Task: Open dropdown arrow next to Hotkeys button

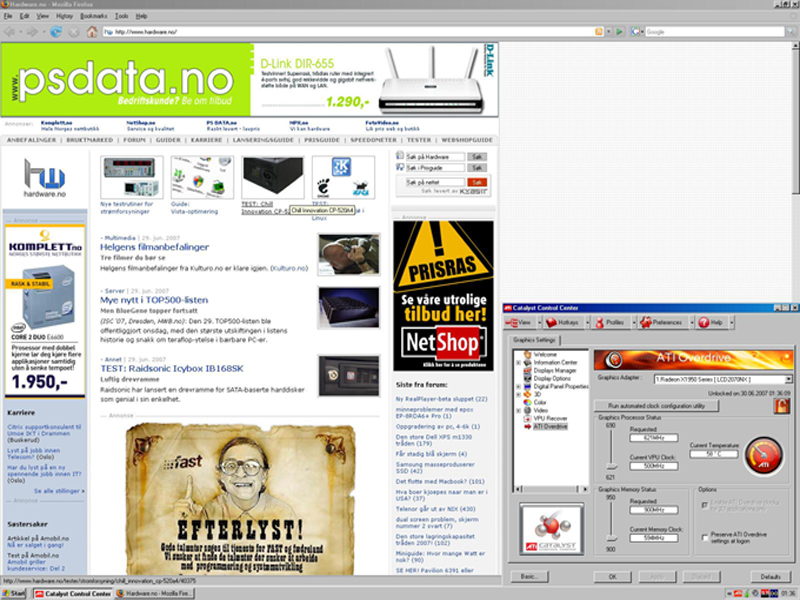Action: [x=587, y=322]
